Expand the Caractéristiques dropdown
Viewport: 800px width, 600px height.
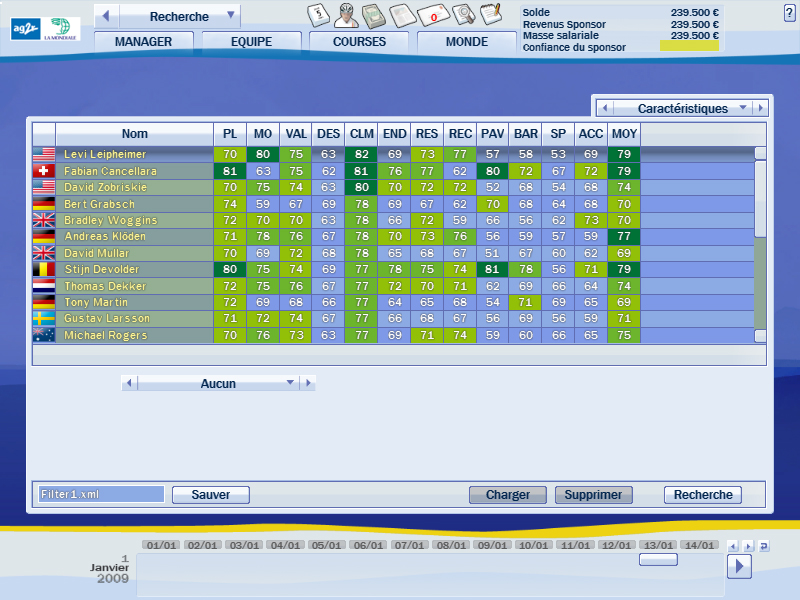click(x=742, y=107)
